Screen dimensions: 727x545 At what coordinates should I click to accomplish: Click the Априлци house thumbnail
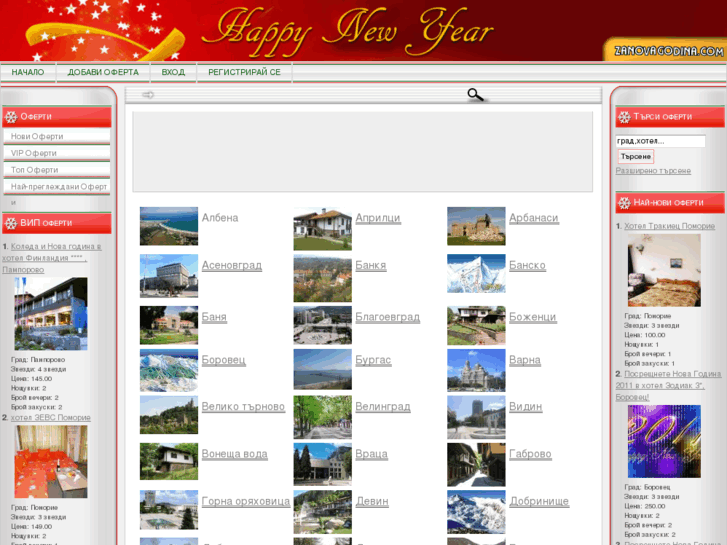[x=323, y=229]
